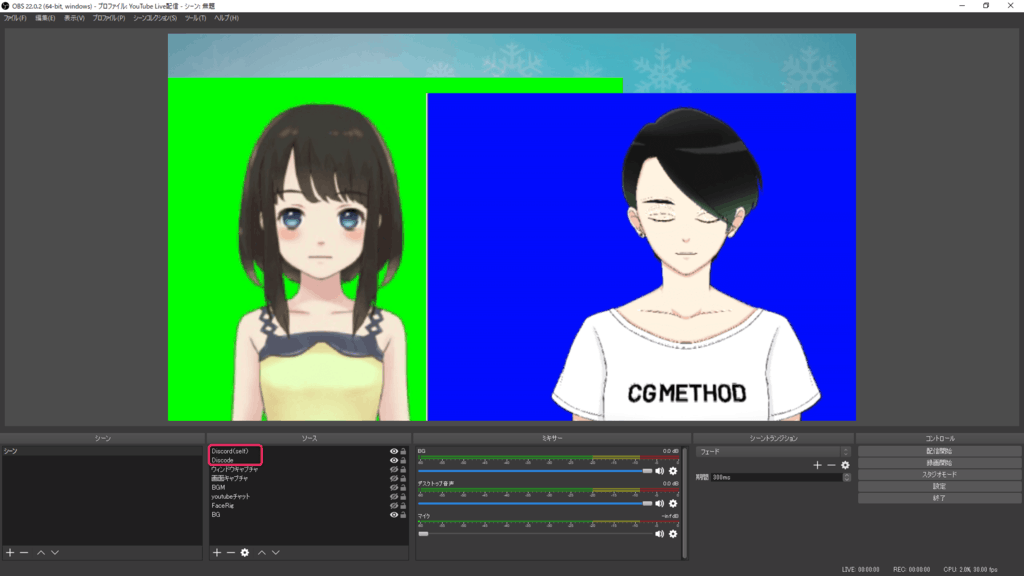Click the BG mixer volume slider handle

click(x=647, y=470)
